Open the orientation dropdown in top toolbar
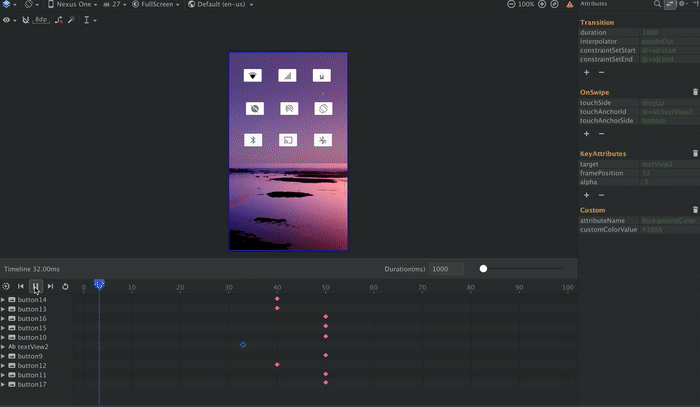Viewport: 700px width, 407px height. pyautogui.click(x=31, y=4)
